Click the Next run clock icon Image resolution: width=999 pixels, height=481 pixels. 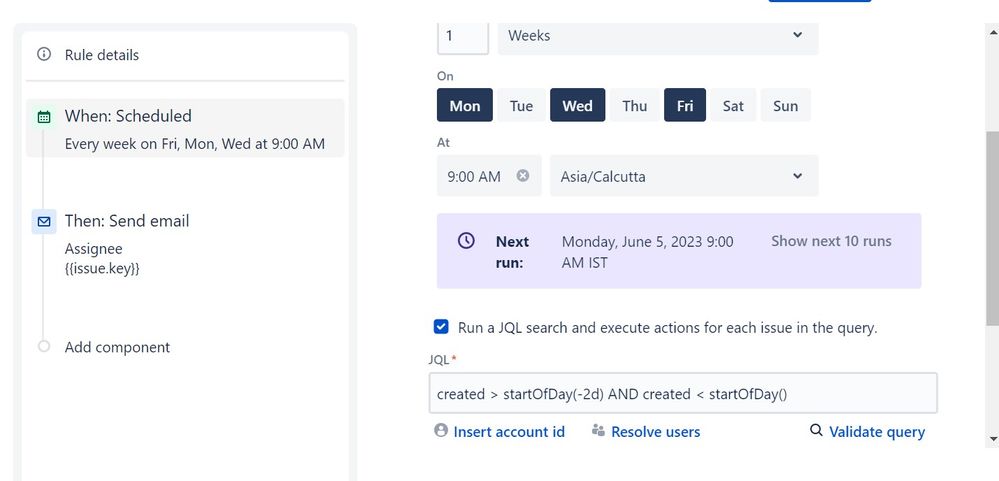point(466,241)
